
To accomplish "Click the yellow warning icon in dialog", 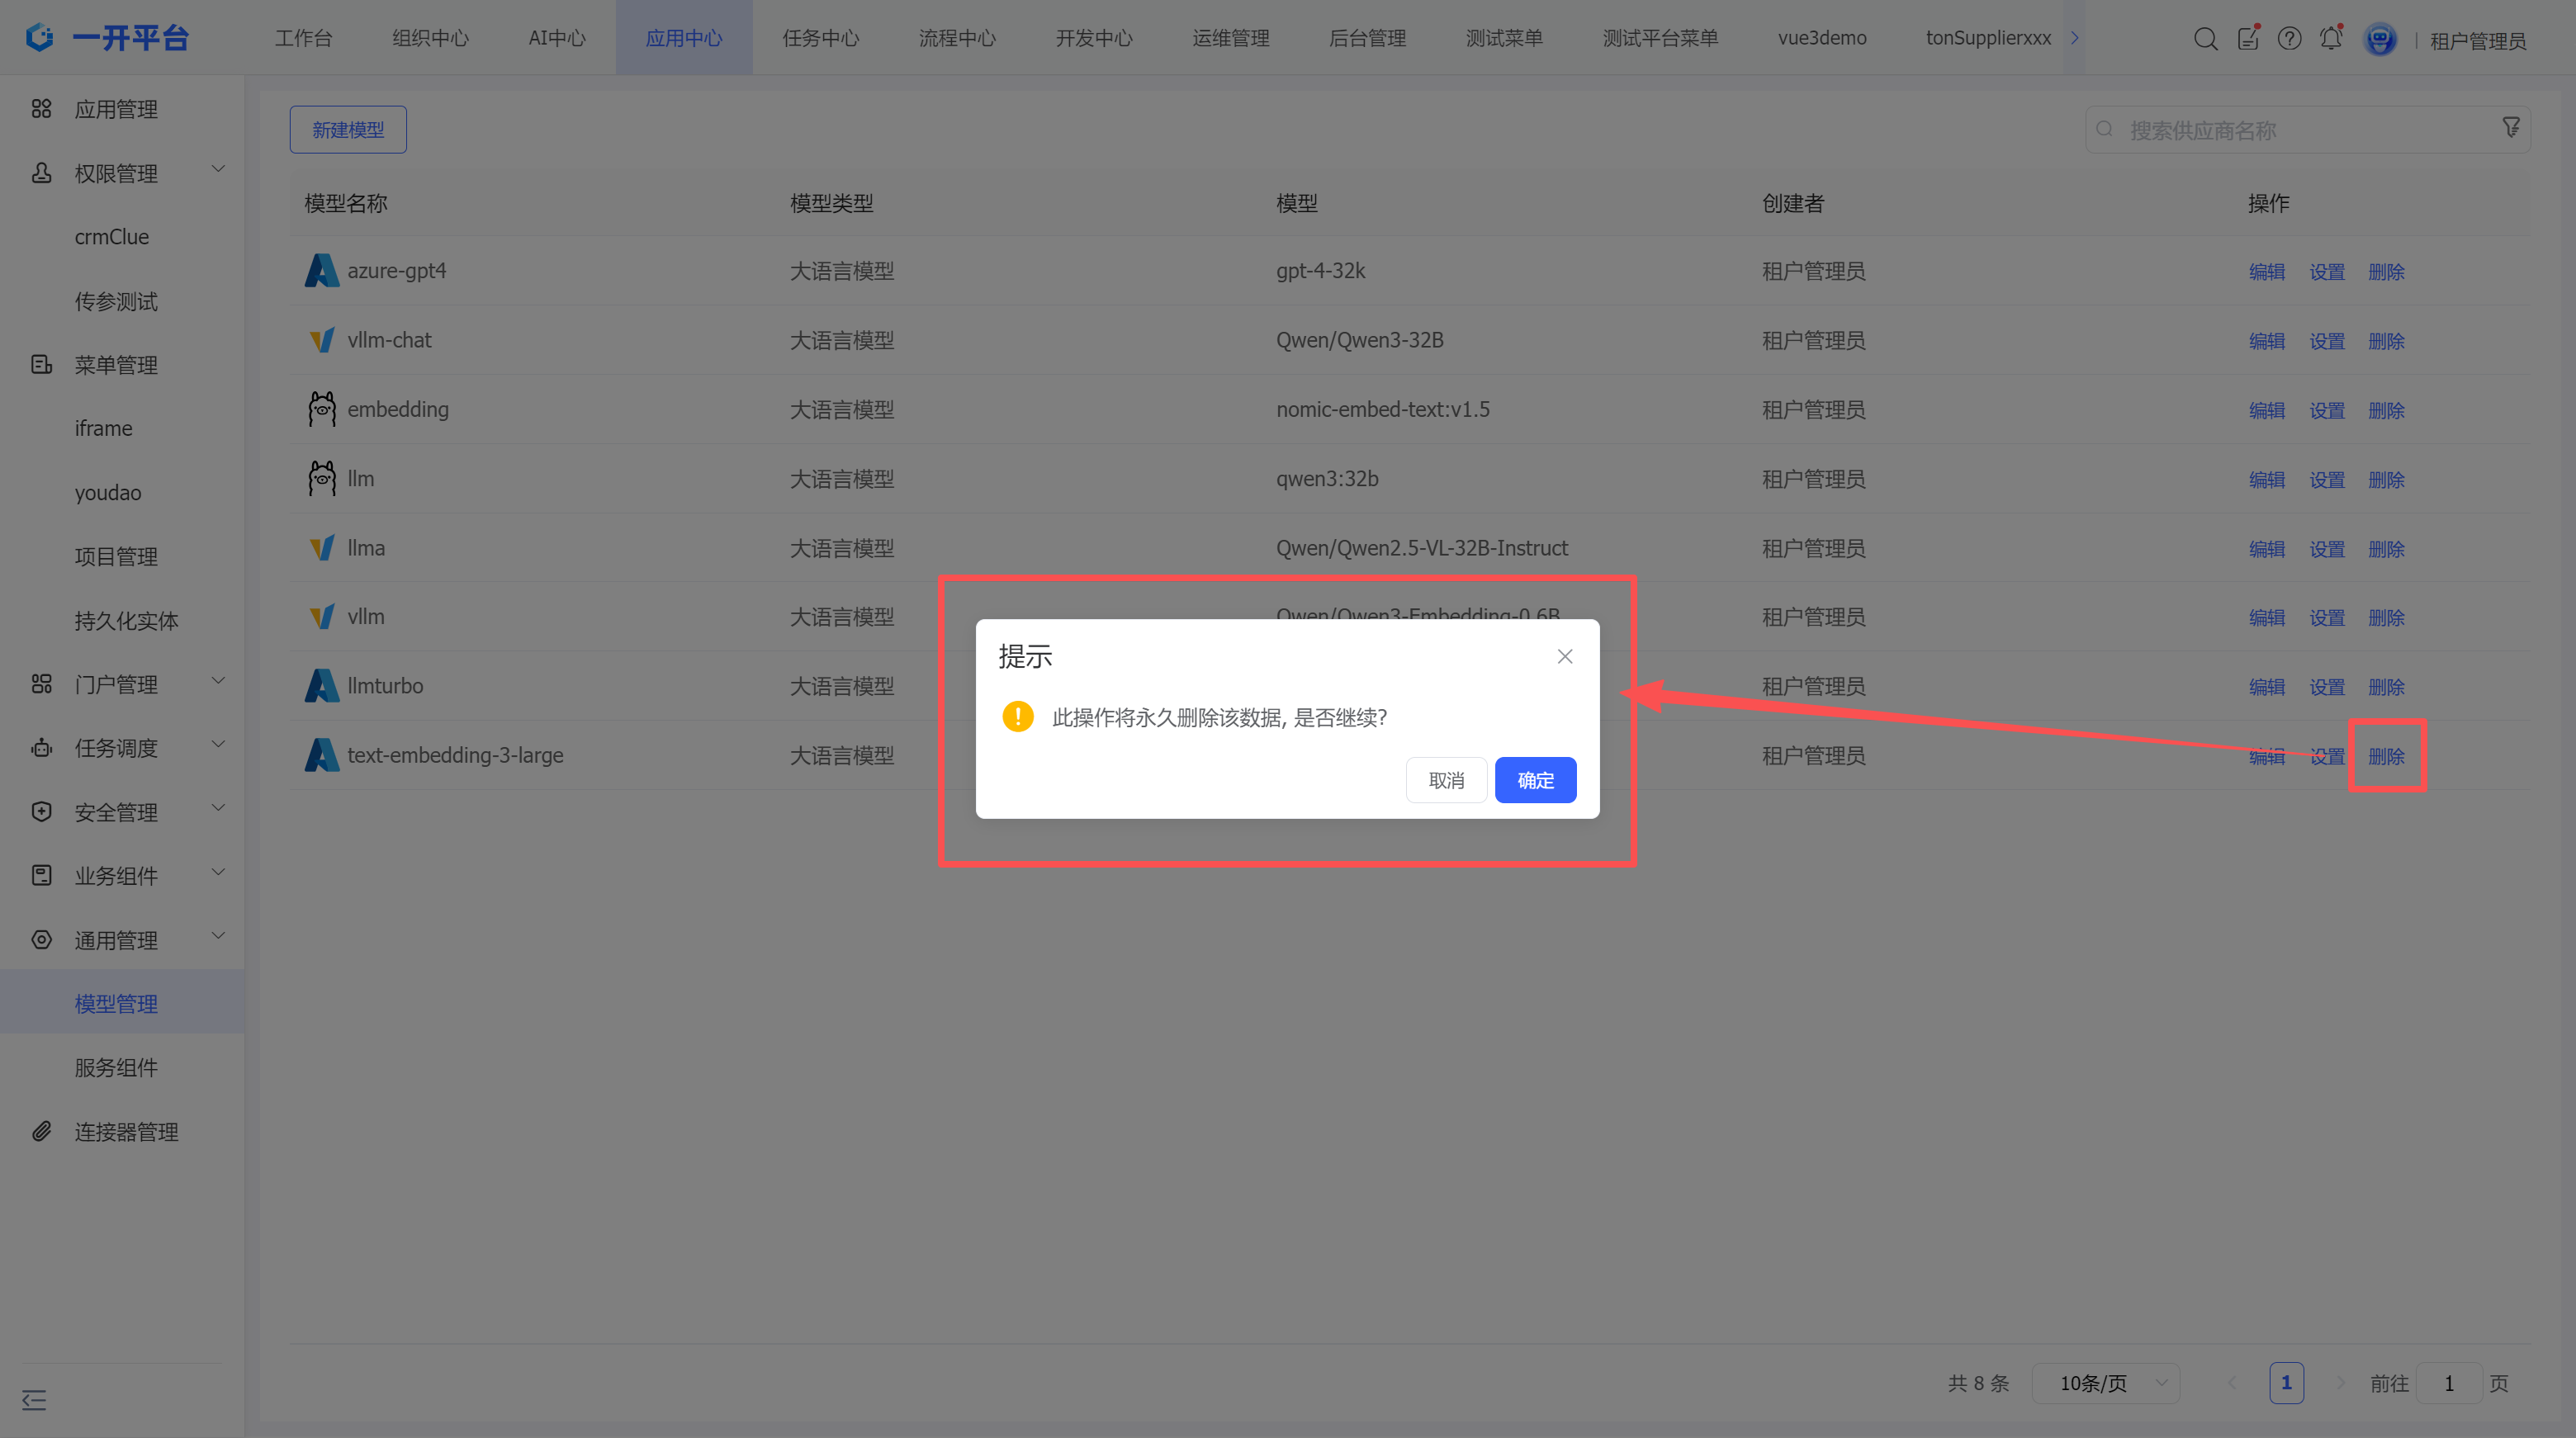I will [1018, 716].
